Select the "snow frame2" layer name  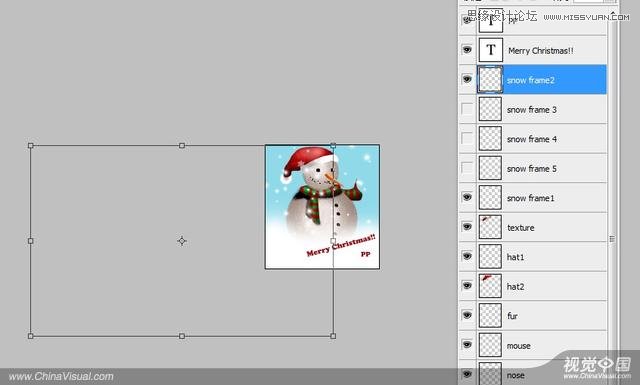pos(531,80)
